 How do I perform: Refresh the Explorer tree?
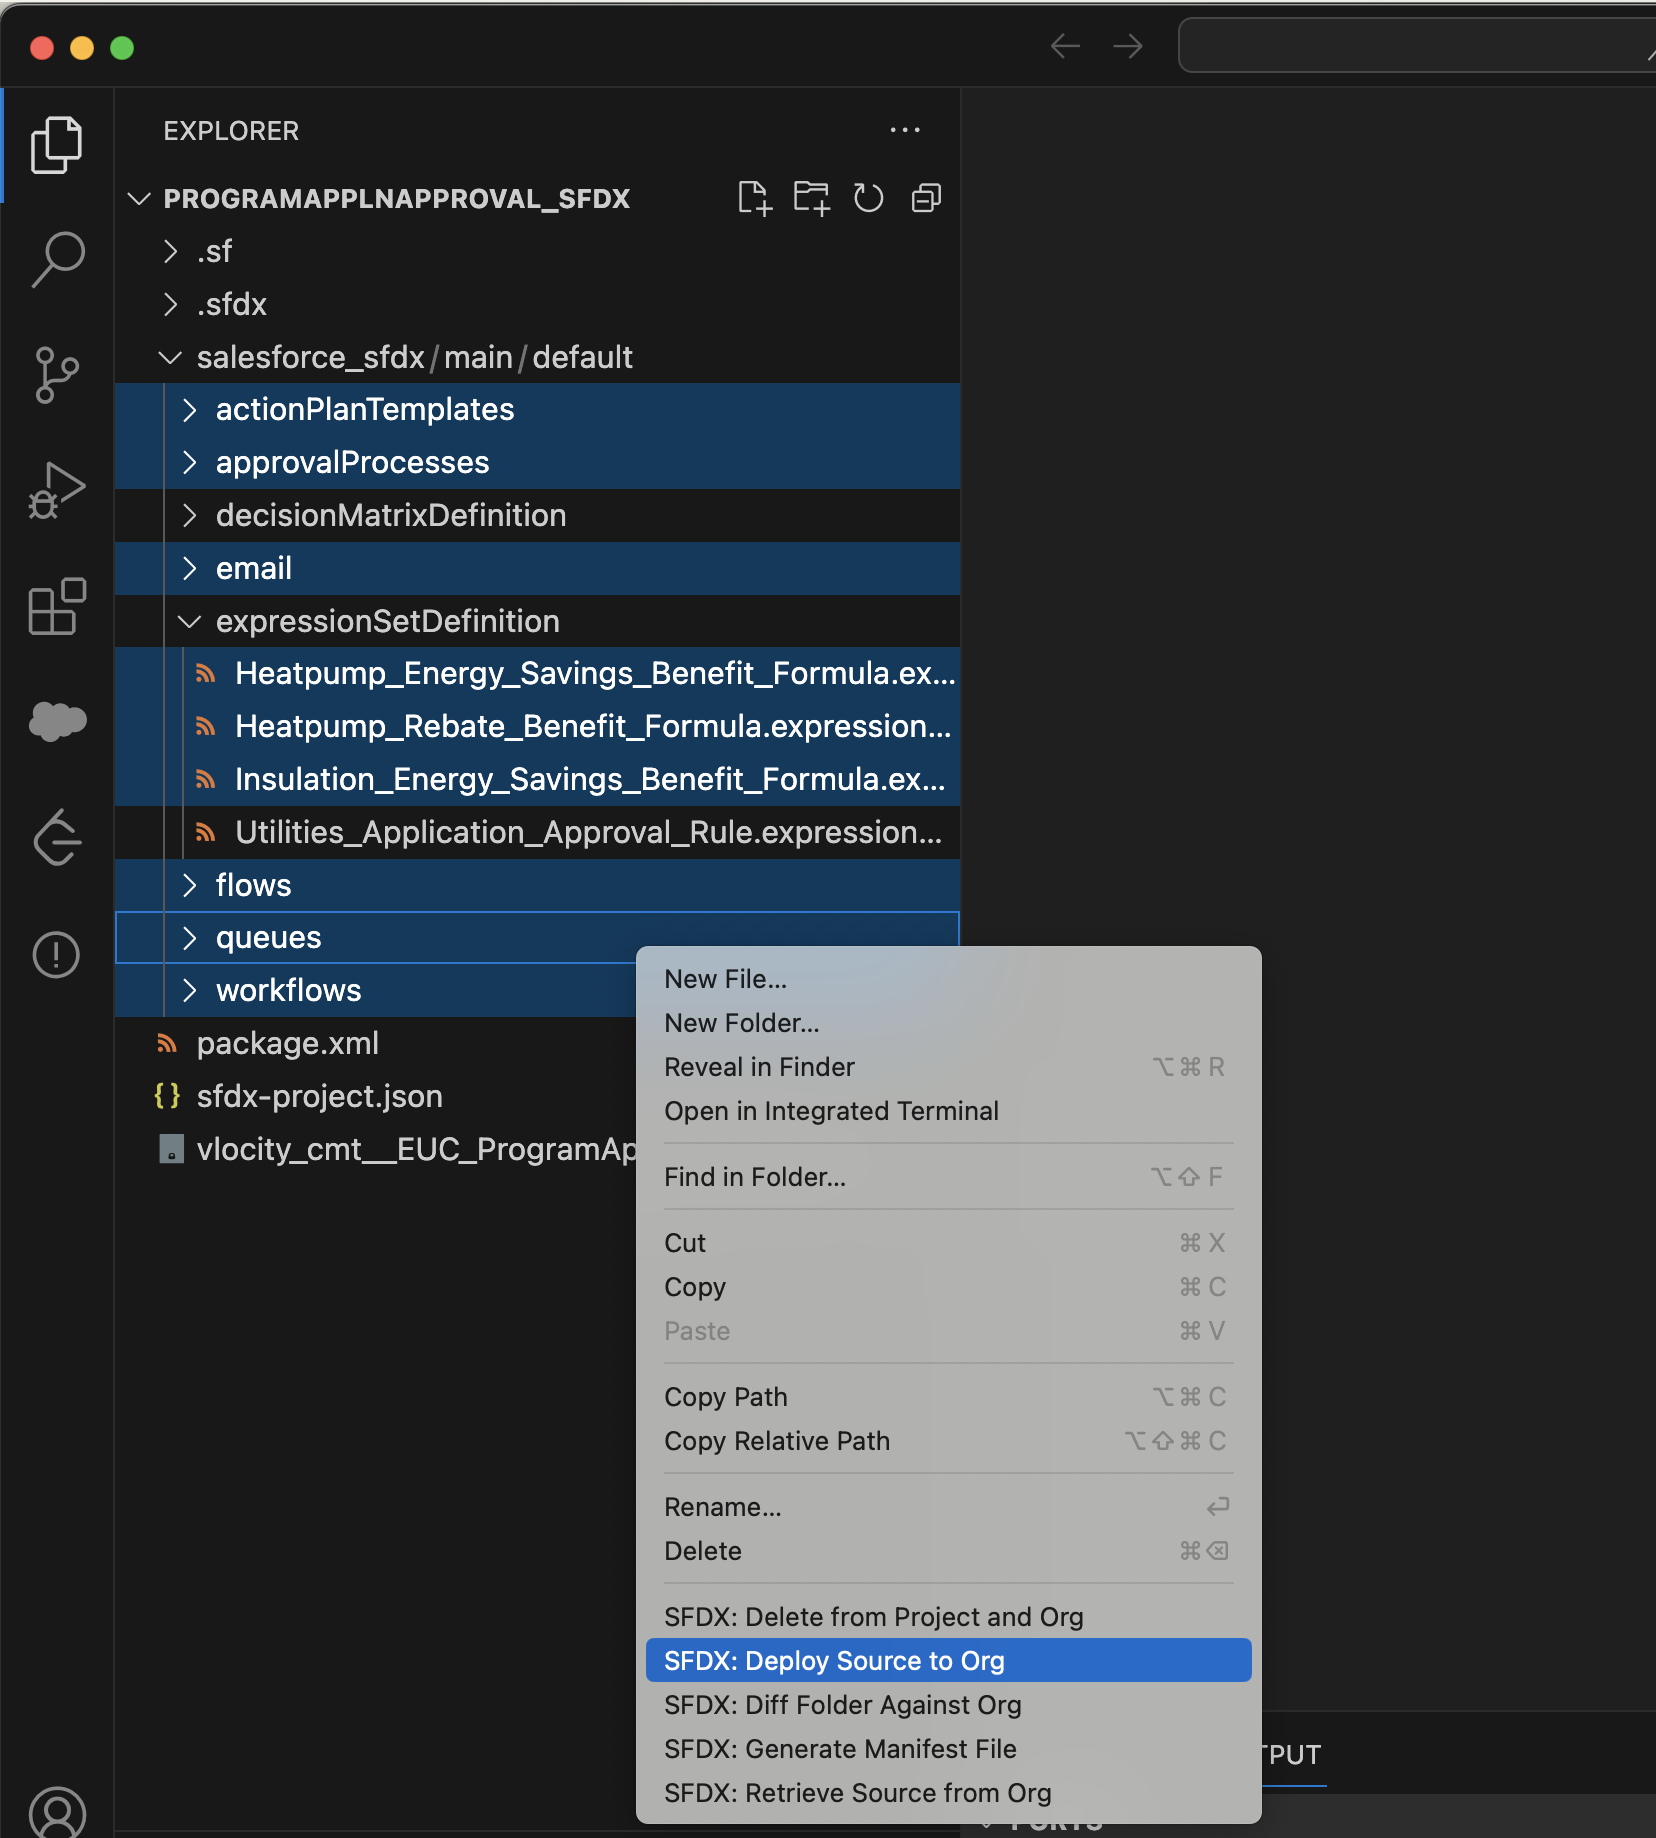pyautogui.click(x=868, y=198)
